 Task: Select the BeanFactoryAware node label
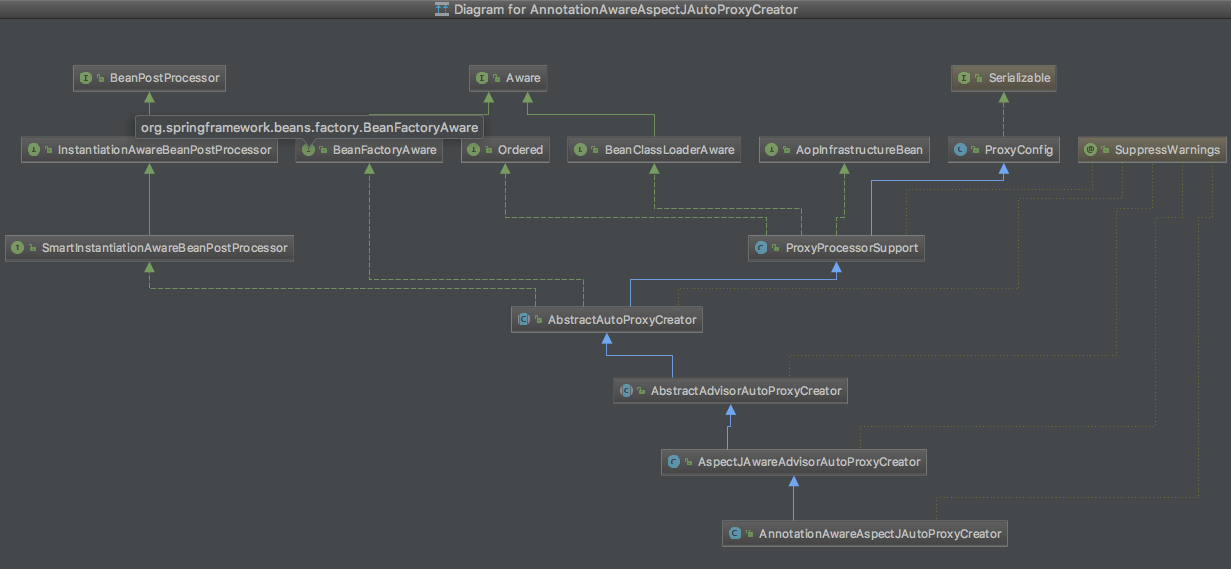(384, 150)
